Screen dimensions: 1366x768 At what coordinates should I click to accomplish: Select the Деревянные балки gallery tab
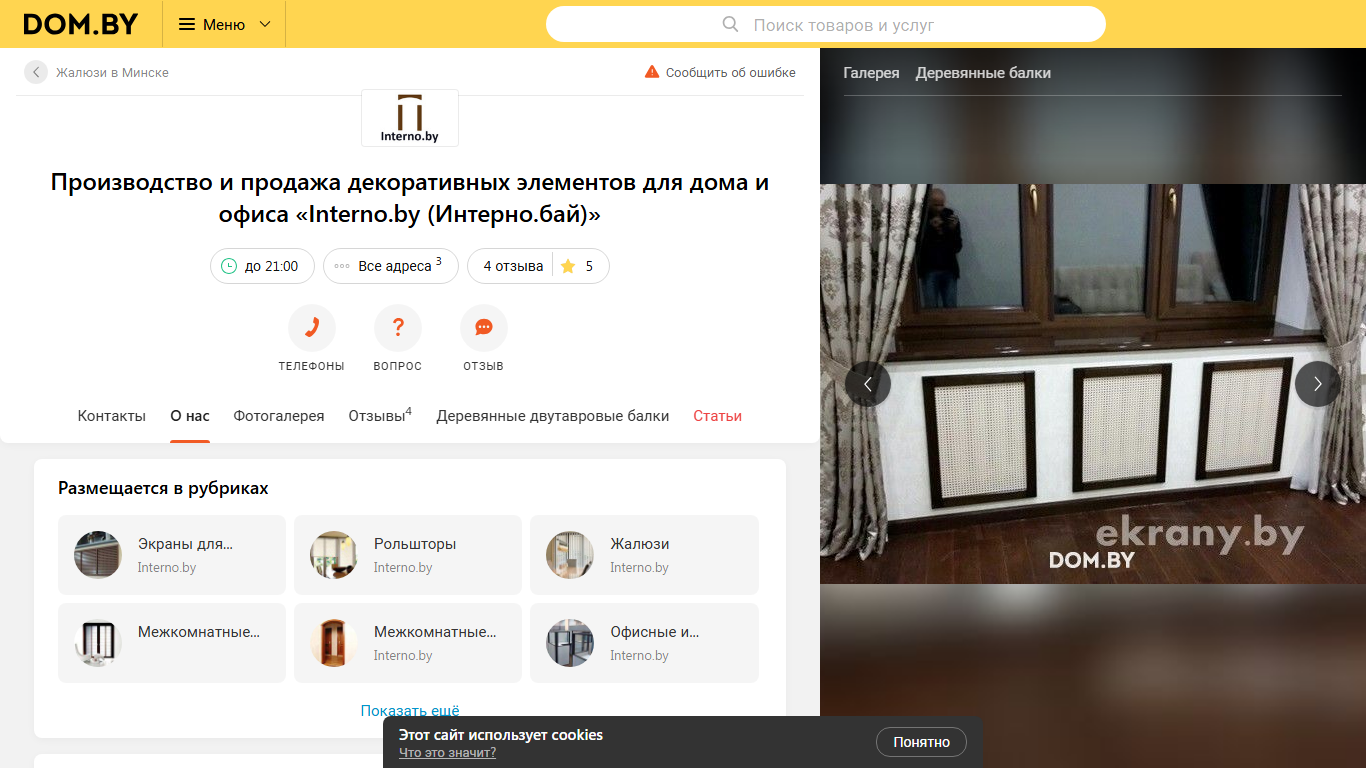[x=983, y=73]
